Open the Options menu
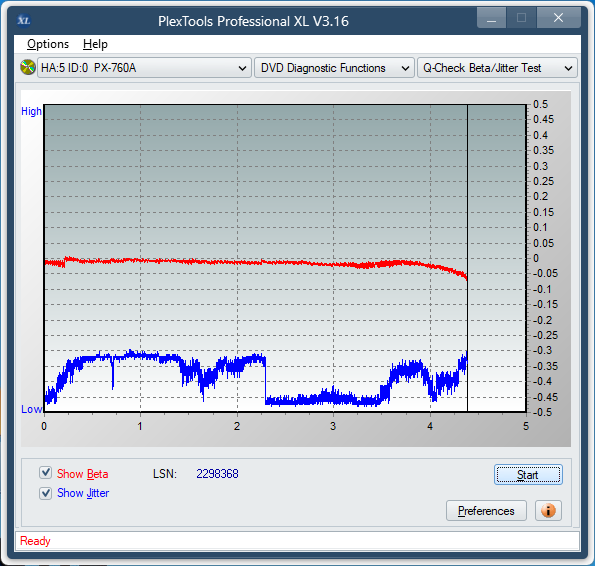 point(48,44)
